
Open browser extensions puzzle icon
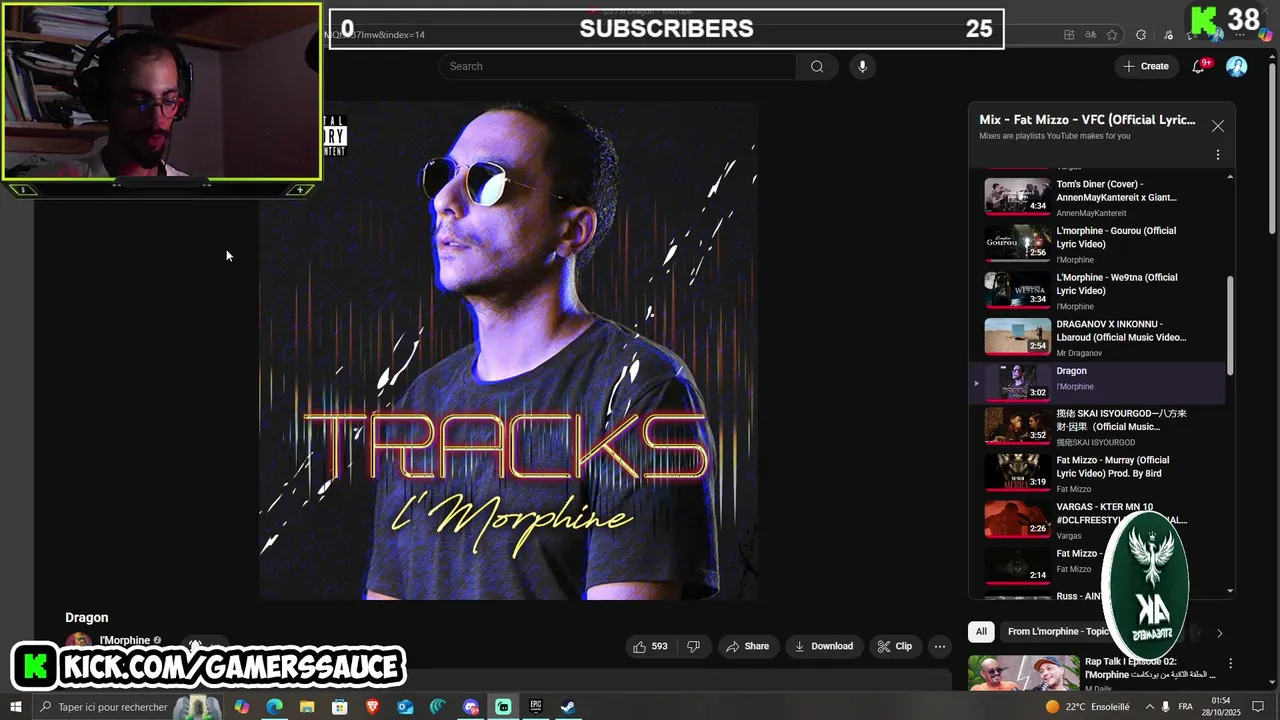point(1141,35)
